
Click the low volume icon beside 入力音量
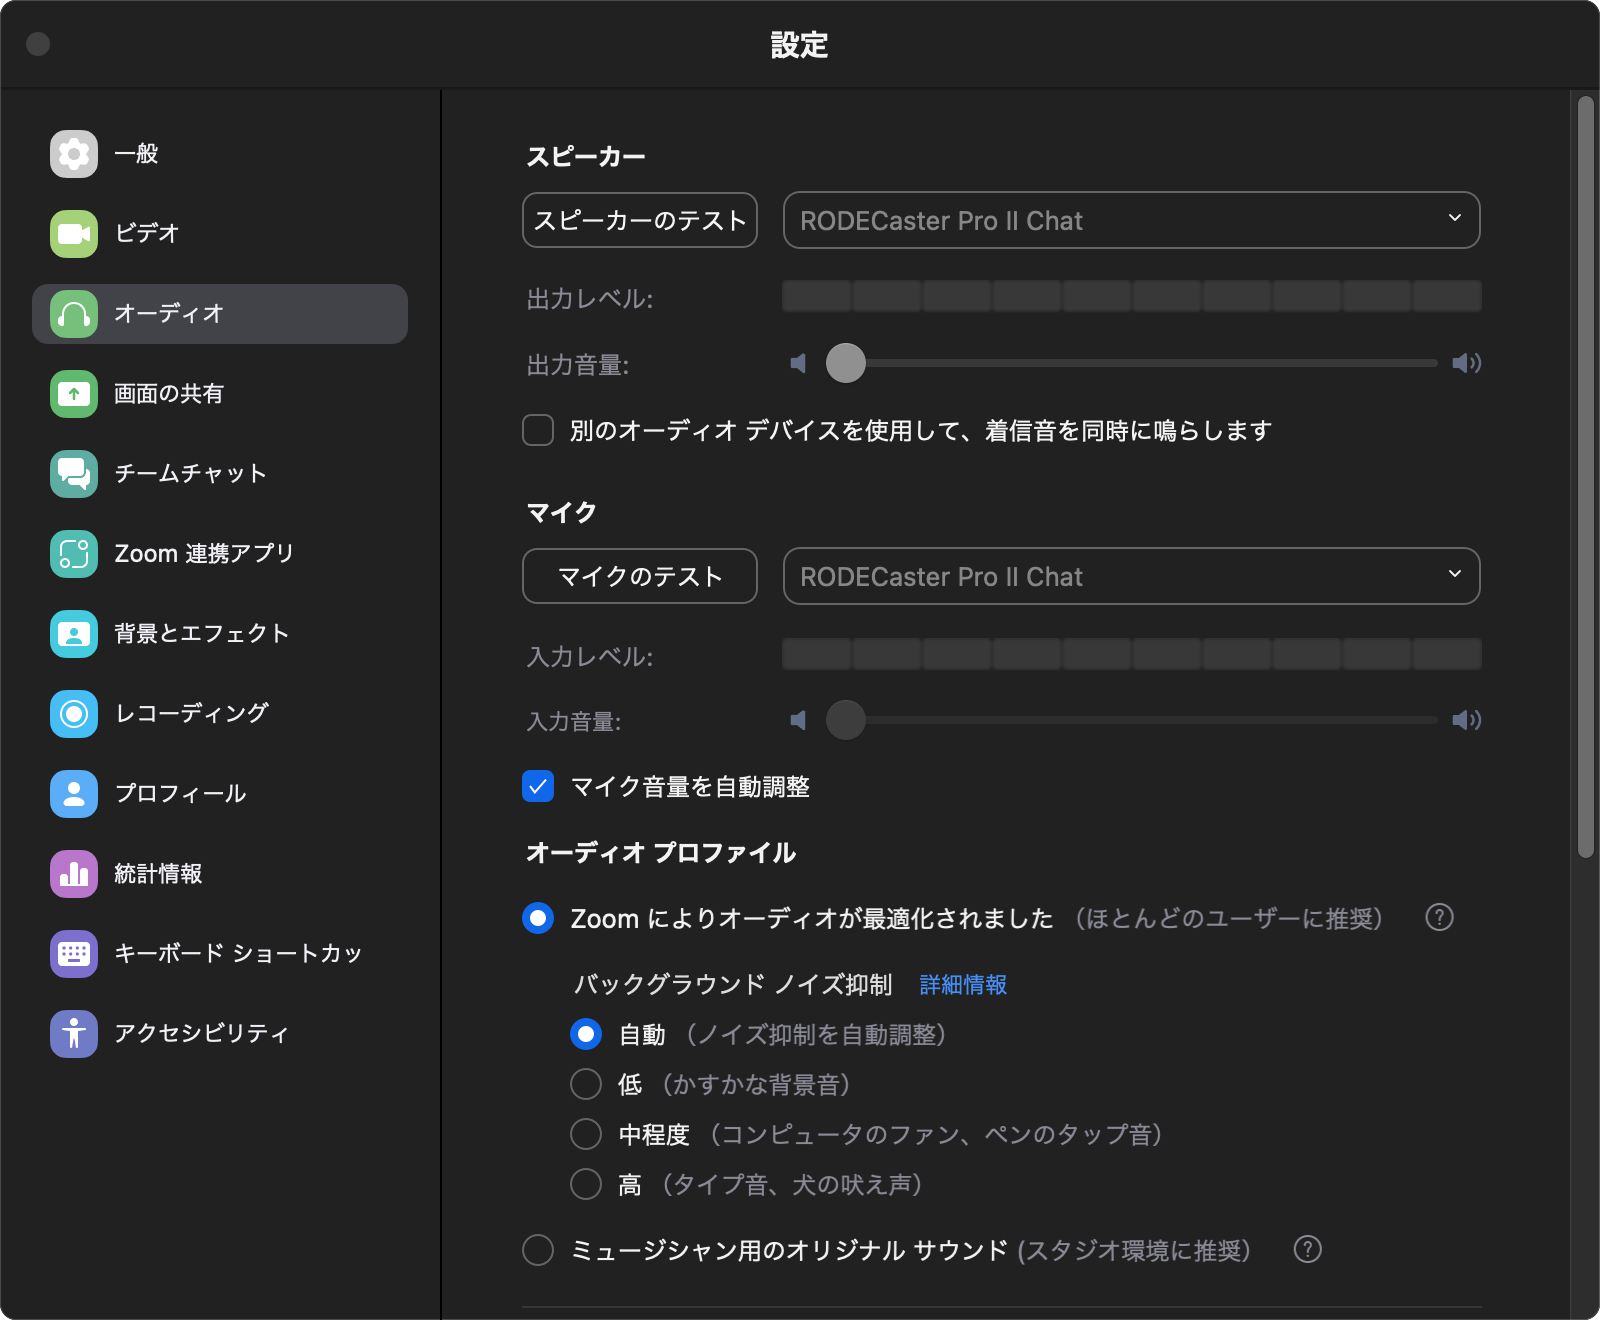[798, 720]
